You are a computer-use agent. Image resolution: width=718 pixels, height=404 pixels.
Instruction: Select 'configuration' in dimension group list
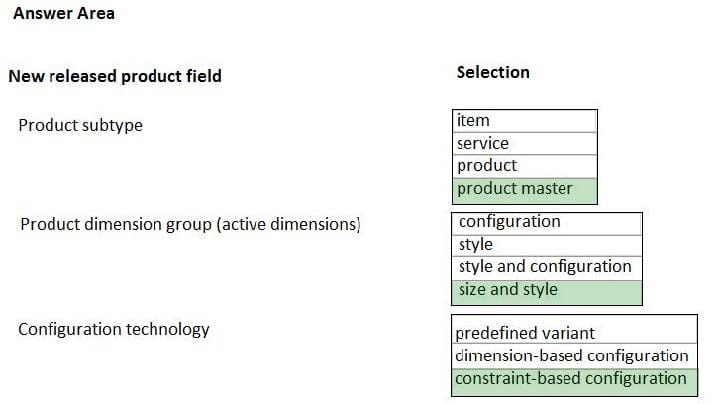pyautogui.click(x=547, y=224)
